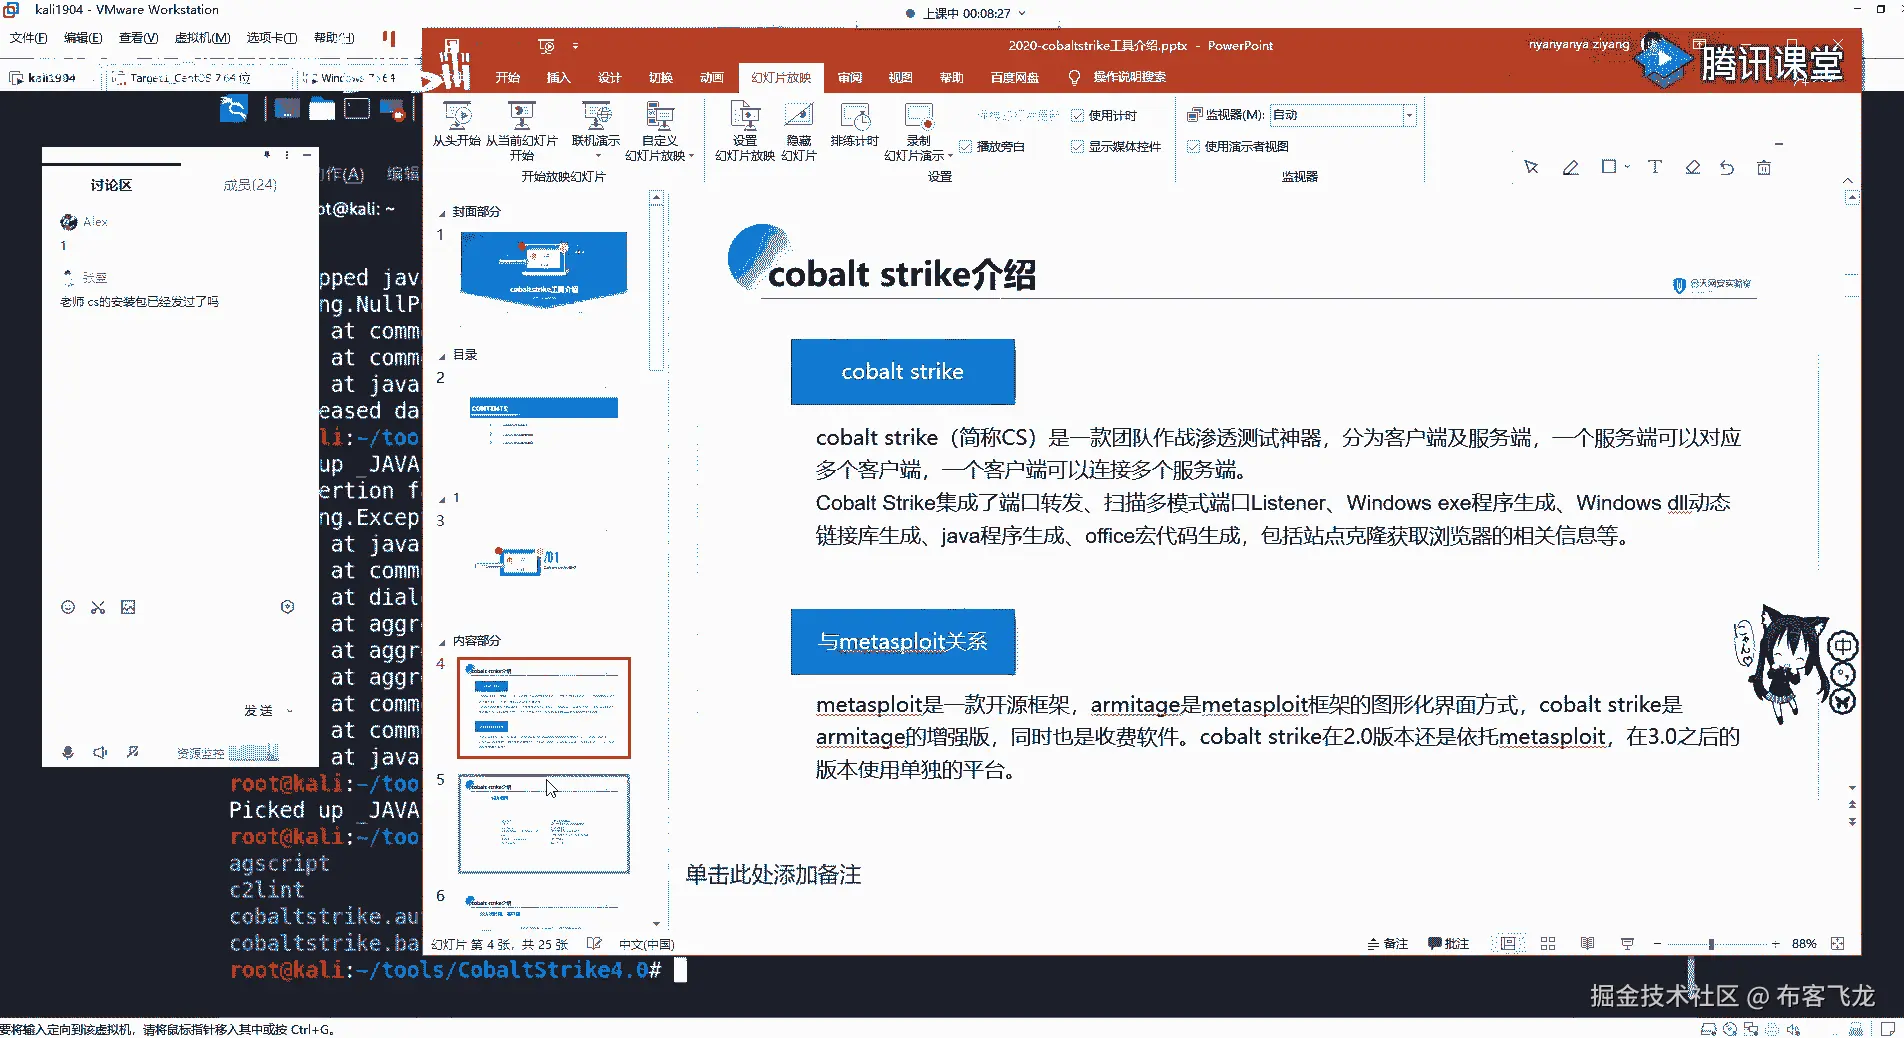Click the VMware pause button
The height and width of the screenshot is (1038, 1904).
tap(389, 38)
